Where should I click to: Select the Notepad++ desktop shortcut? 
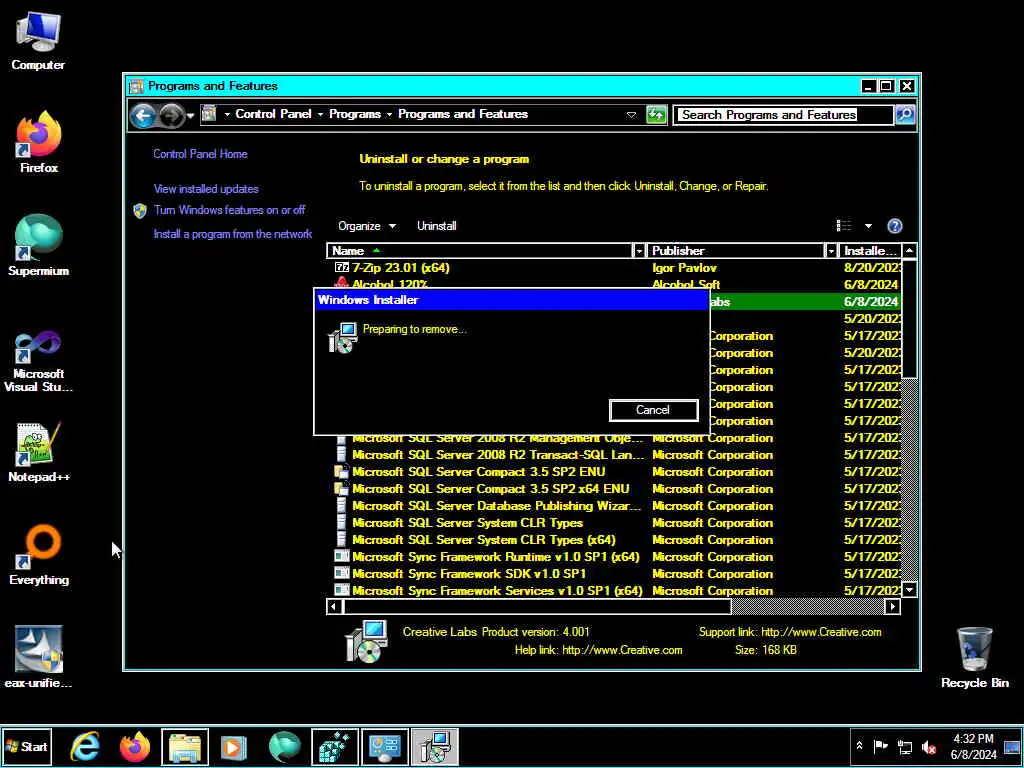coord(39,452)
